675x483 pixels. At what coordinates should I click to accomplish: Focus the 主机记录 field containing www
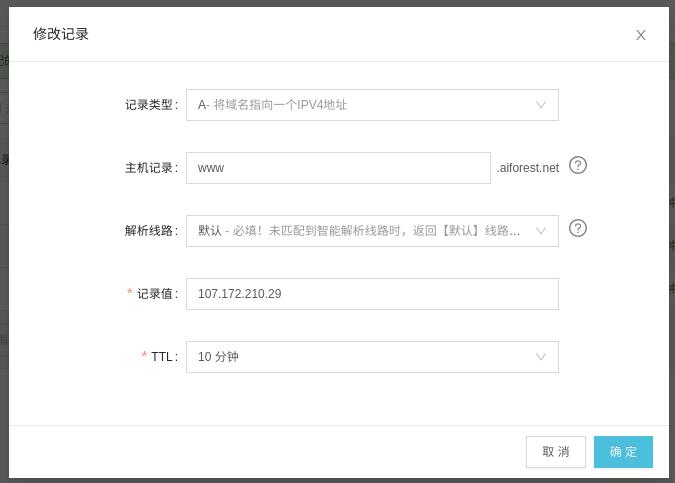(338, 168)
